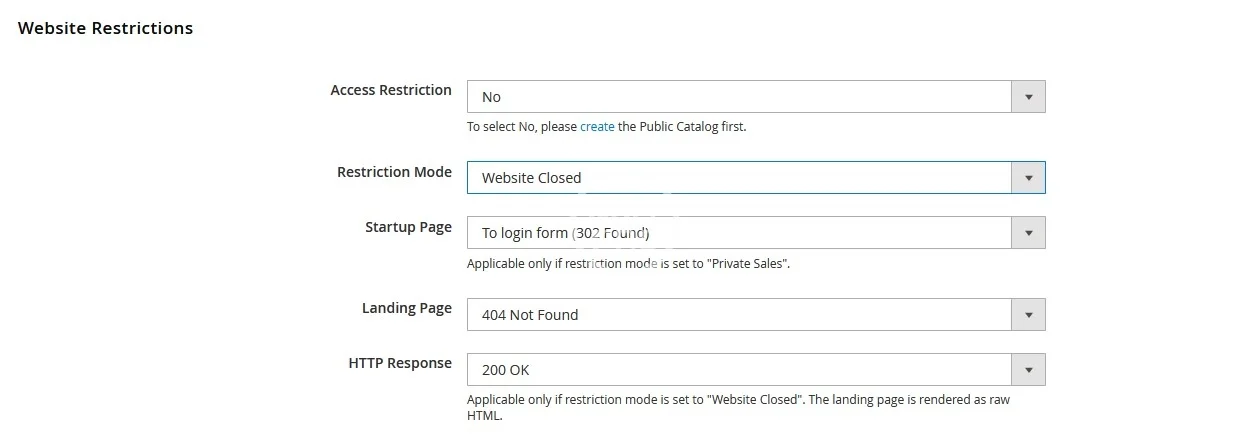Click the 'Website Closed' text in Restriction Mode
Screen dimensions: 1249x446
click(x=531, y=178)
